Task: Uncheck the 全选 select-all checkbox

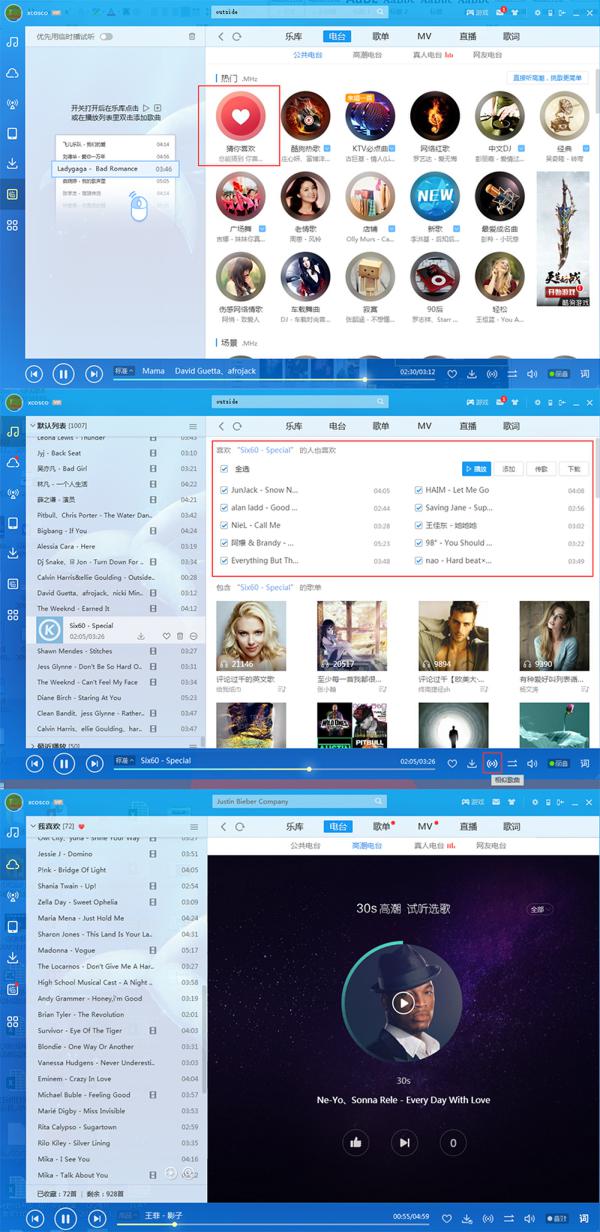Action: point(225,469)
